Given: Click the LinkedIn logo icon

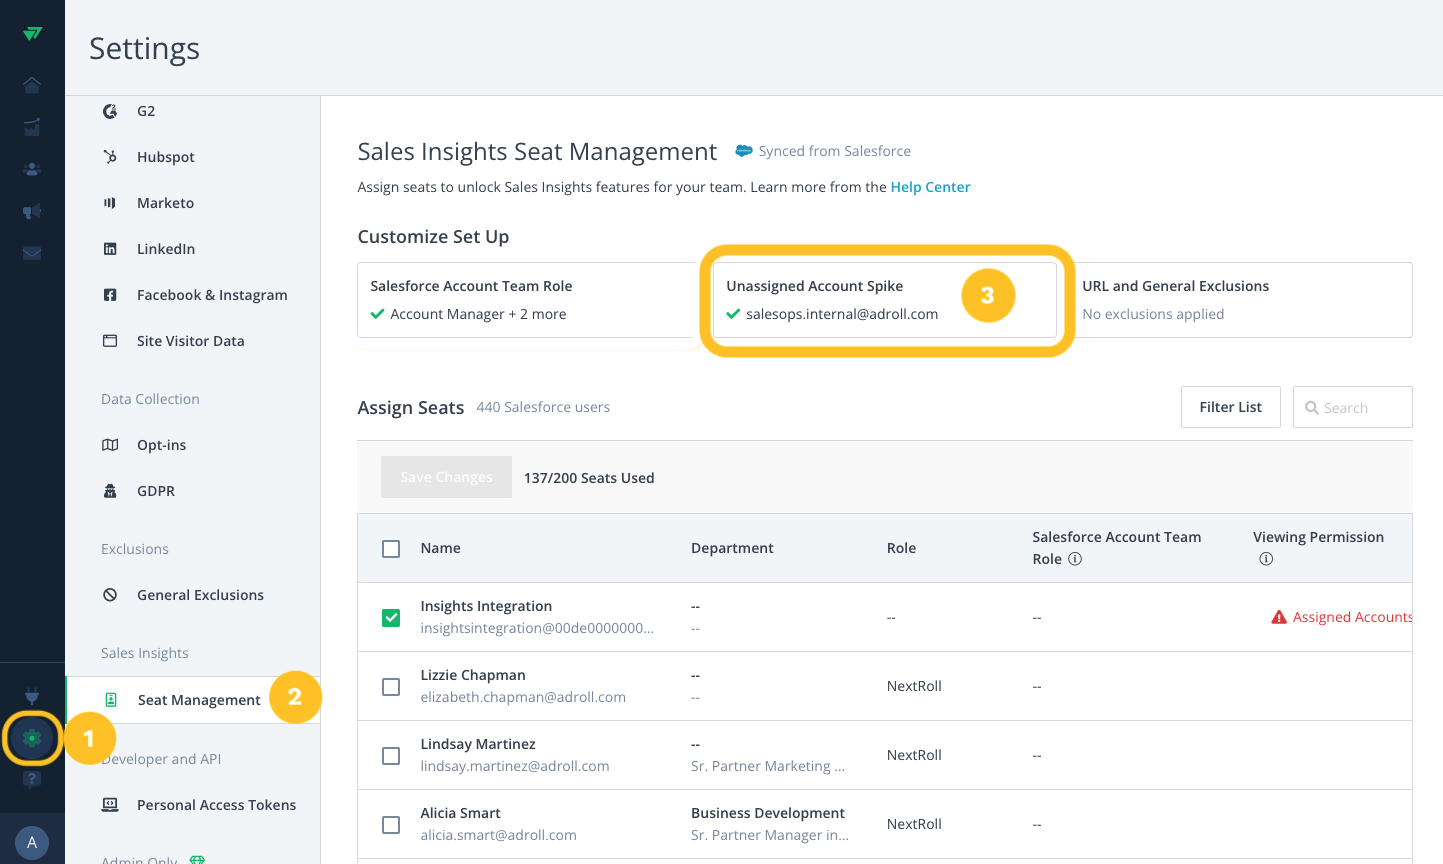Looking at the screenshot, I should (x=110, y=249).
